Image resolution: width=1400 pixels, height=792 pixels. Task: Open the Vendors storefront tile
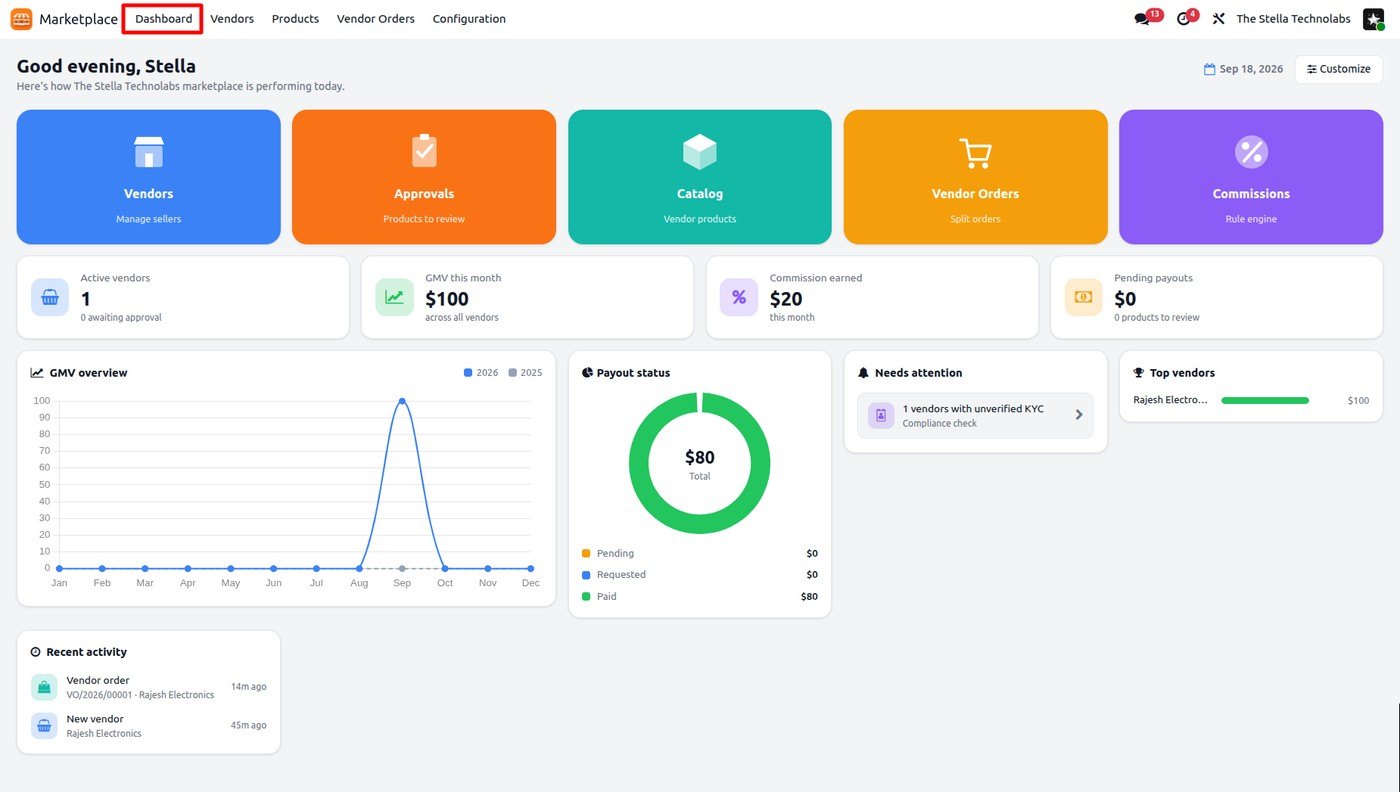(149, 177)
